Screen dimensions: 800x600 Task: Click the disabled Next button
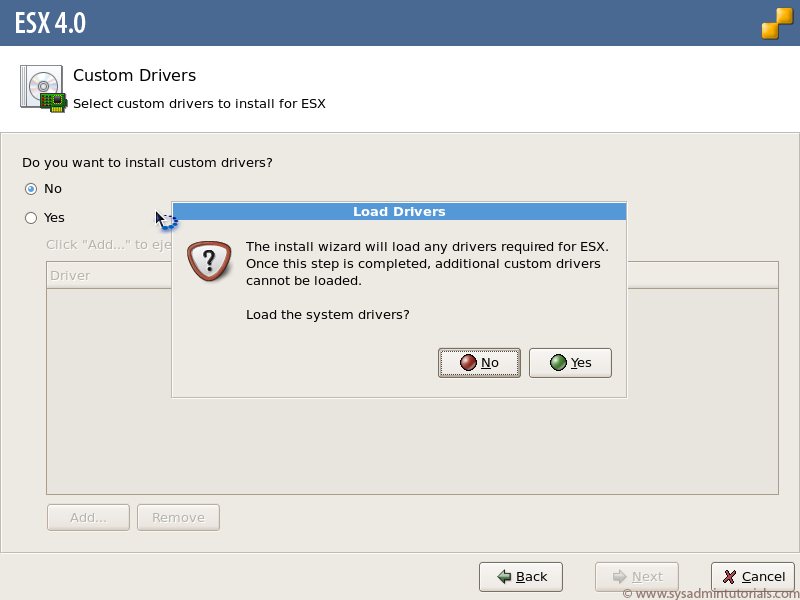(x=637, y=576)
